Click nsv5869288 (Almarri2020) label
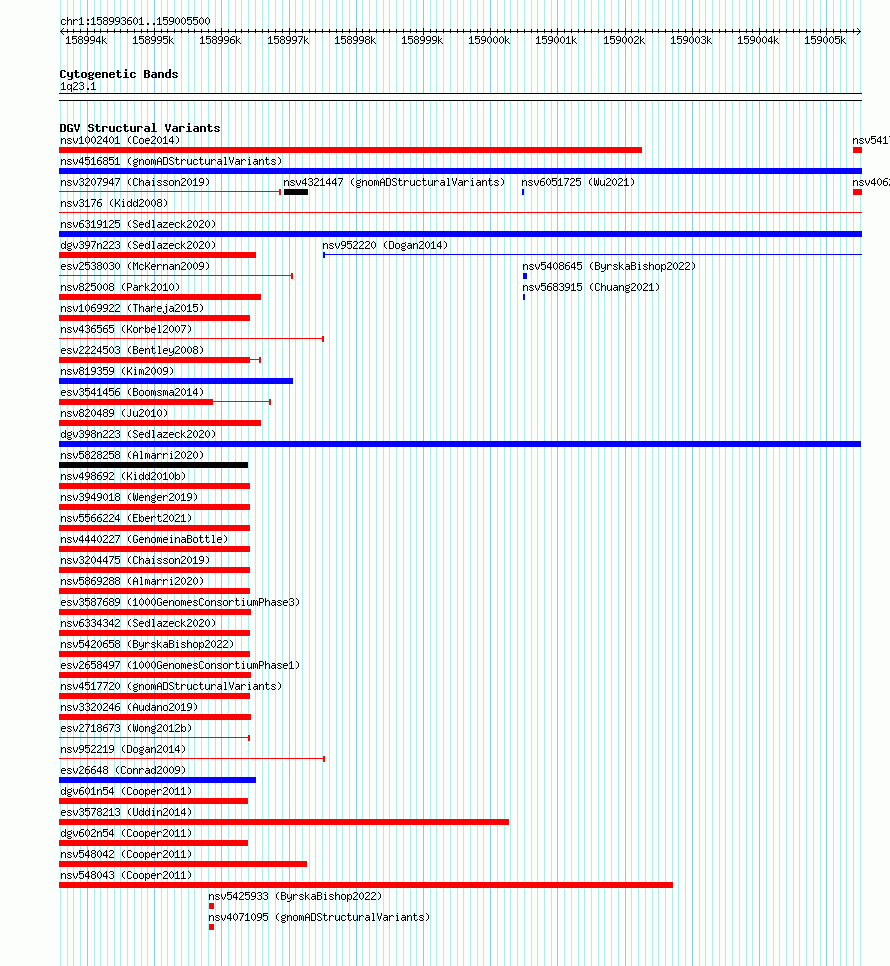This screenshot has width=890, height=966. coord(132,581)
